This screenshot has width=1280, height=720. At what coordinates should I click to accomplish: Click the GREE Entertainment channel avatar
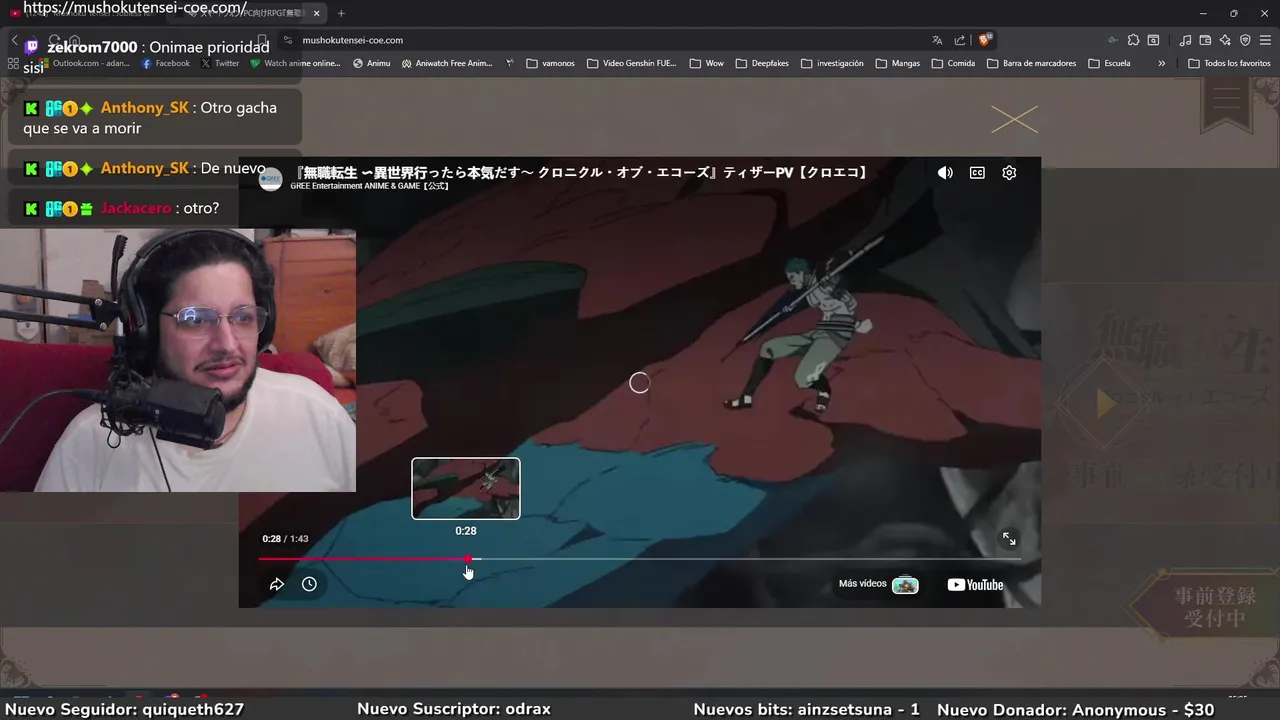point(270,179)
